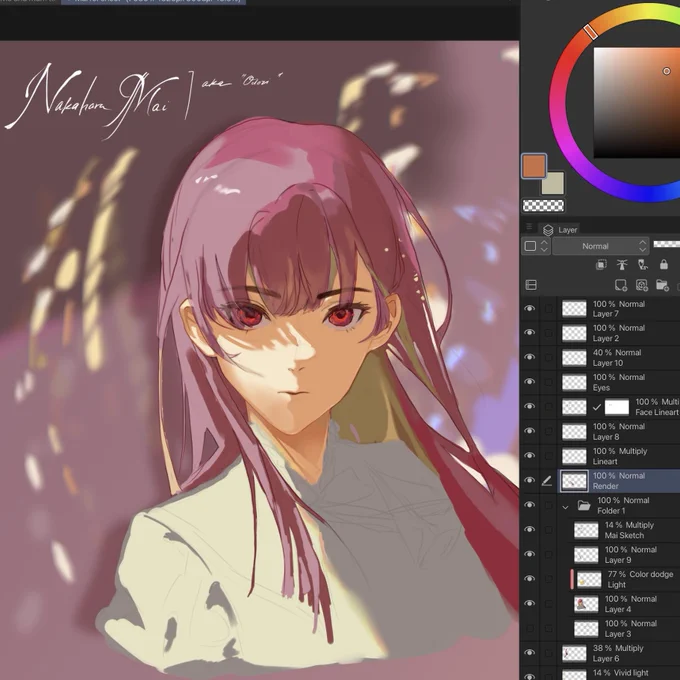Screen dimensions: 680x680
Task: Click the red palette color bar on Light layer
Action: tap(572, 579)
